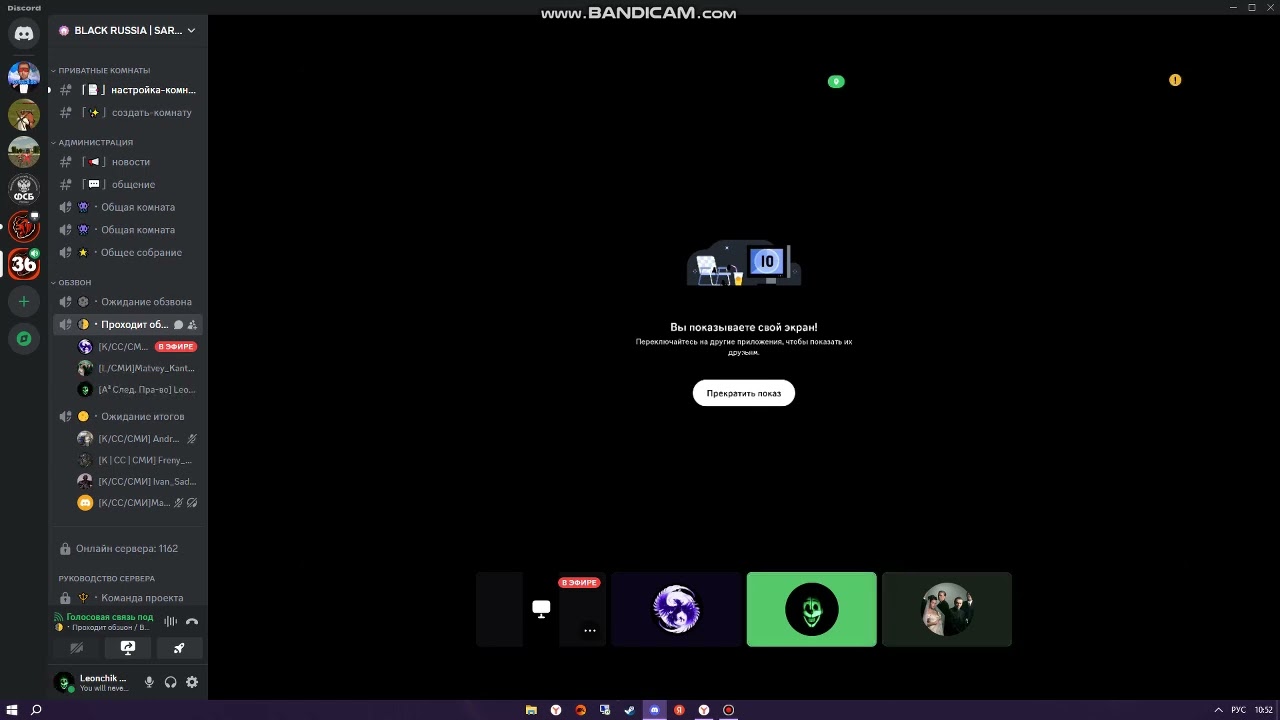Toggle noise suppression waveform icon

[x=170, y=622]
